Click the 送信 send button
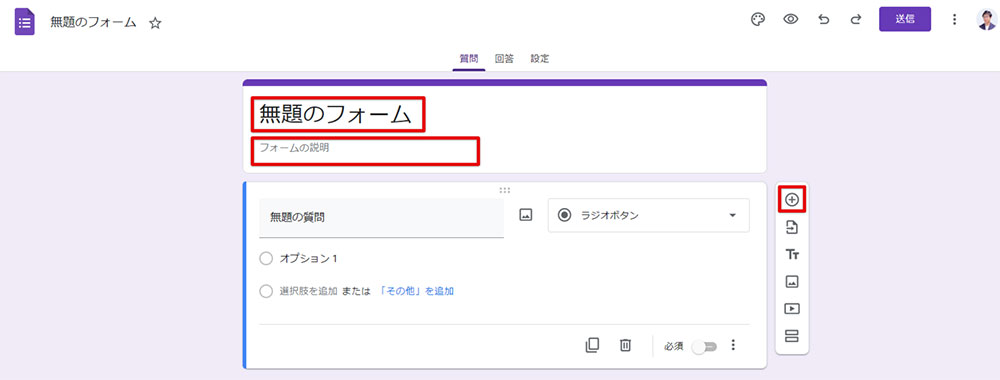This screenshot has height=380, width=1000. click(x=904, y=19)
